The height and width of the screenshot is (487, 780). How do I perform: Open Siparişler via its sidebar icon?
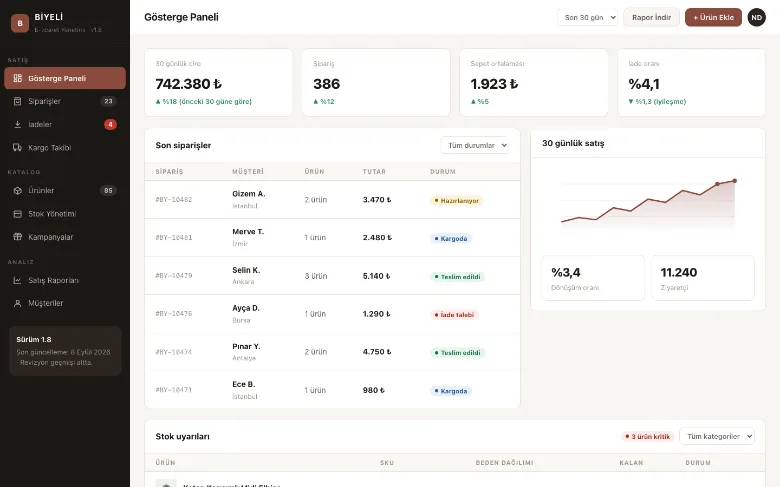pos(17,101)
